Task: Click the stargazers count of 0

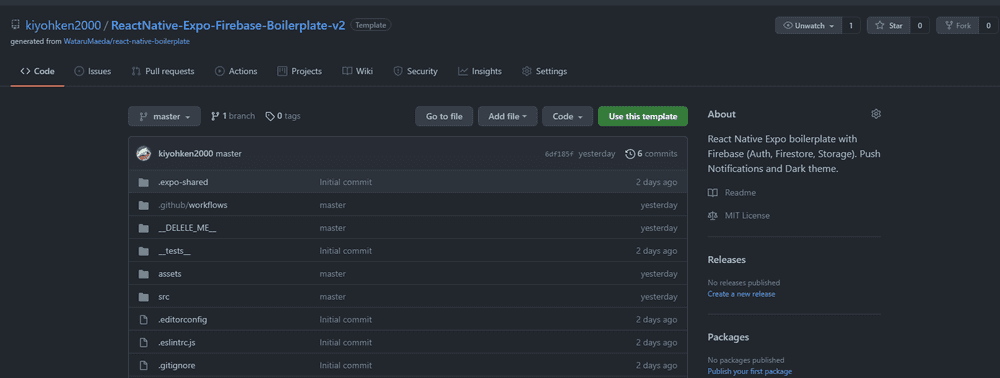Action: (920, 25)
